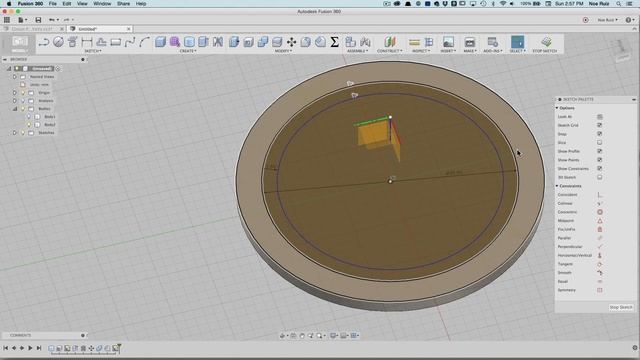Open the Help menu
This screenshot has width=640, height=360.
pyautogui.click(x=141, y=4)
